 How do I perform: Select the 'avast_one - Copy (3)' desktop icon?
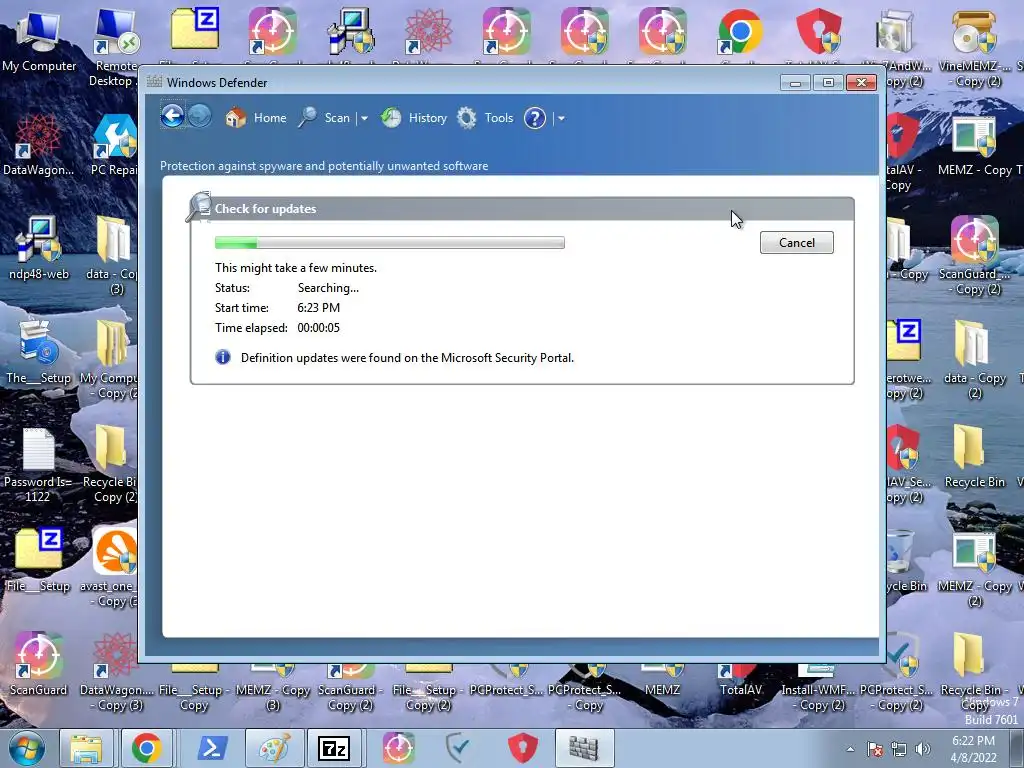114,568
